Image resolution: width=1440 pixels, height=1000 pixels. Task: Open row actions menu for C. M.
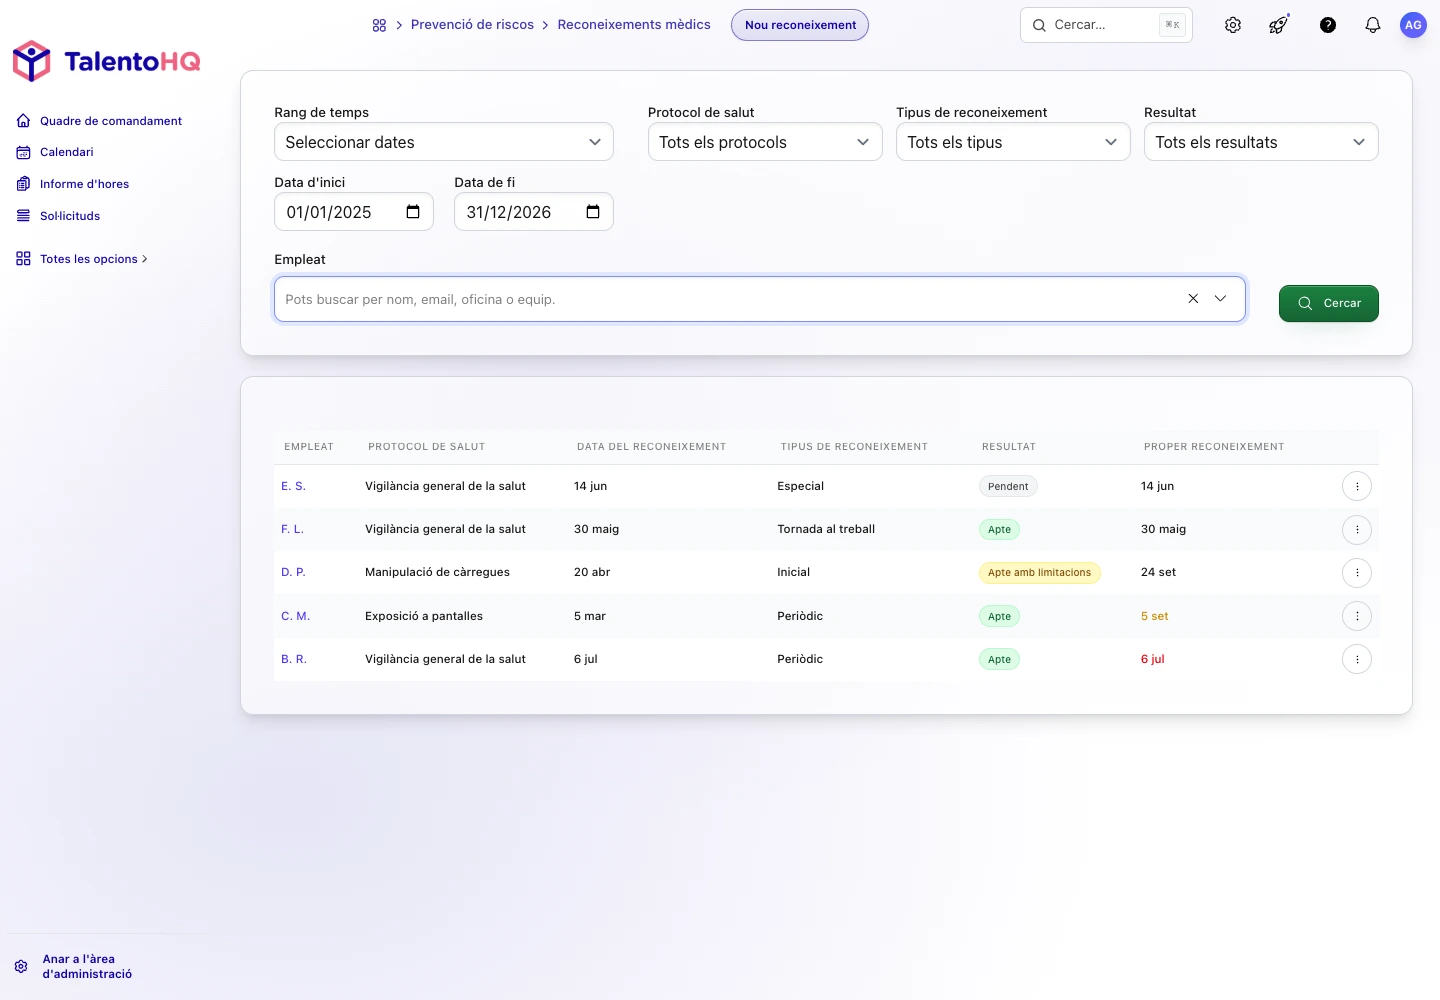click(x=1357, y=616)
